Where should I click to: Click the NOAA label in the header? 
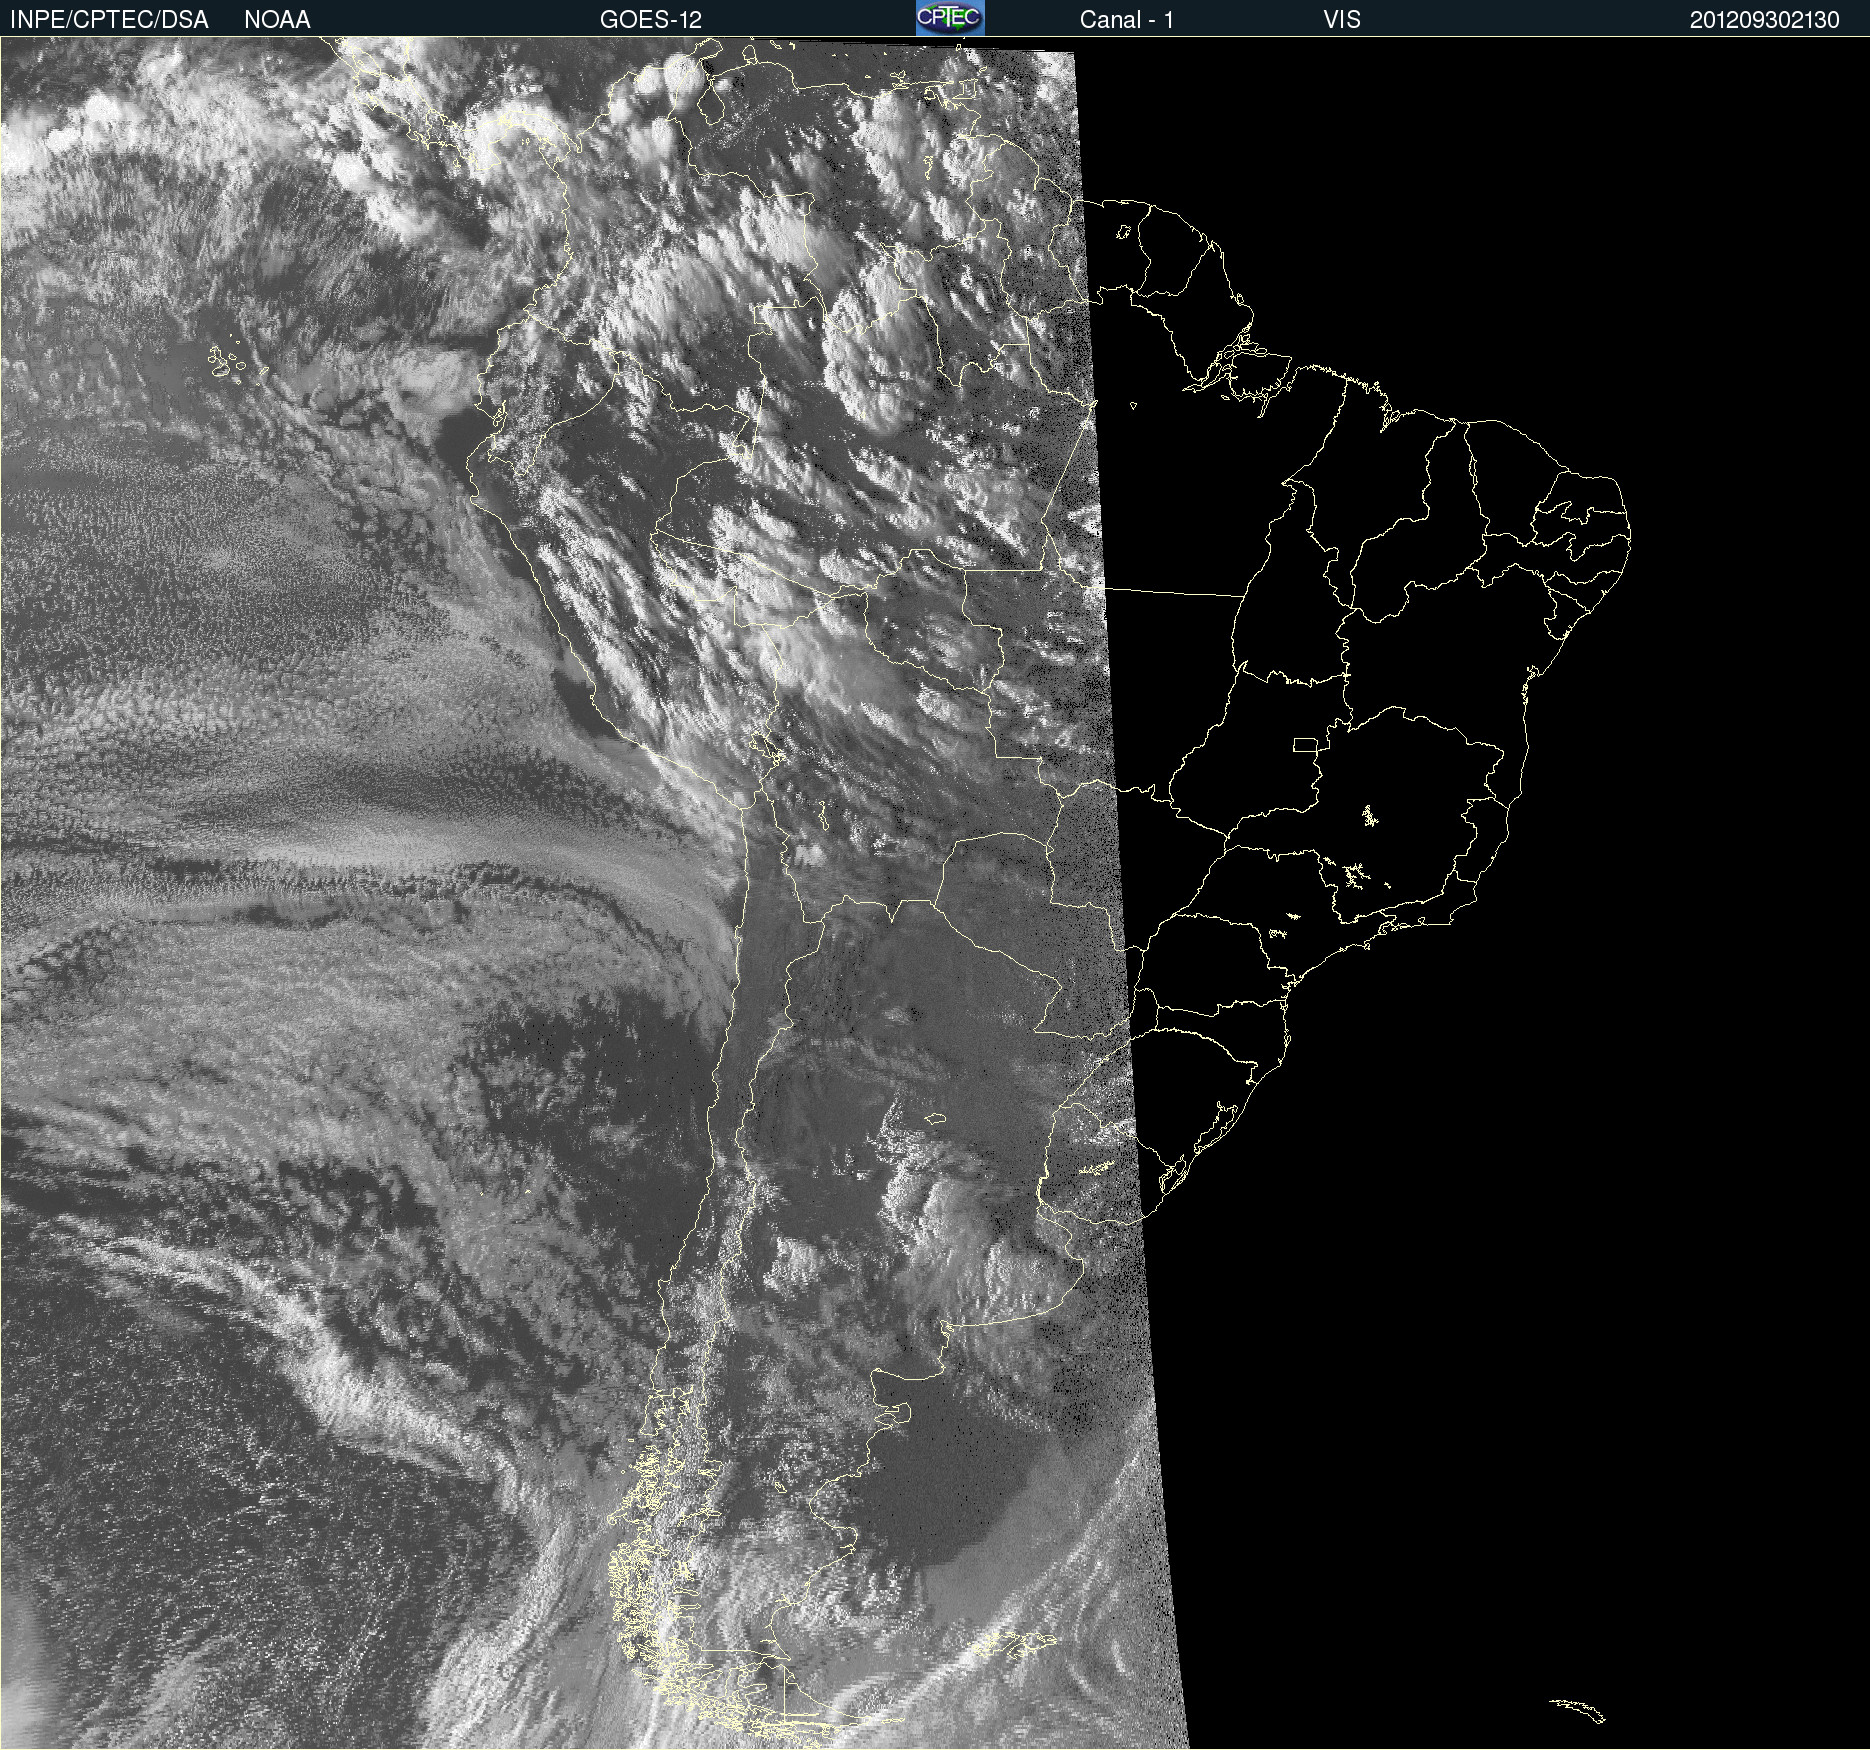coord(277,20)
